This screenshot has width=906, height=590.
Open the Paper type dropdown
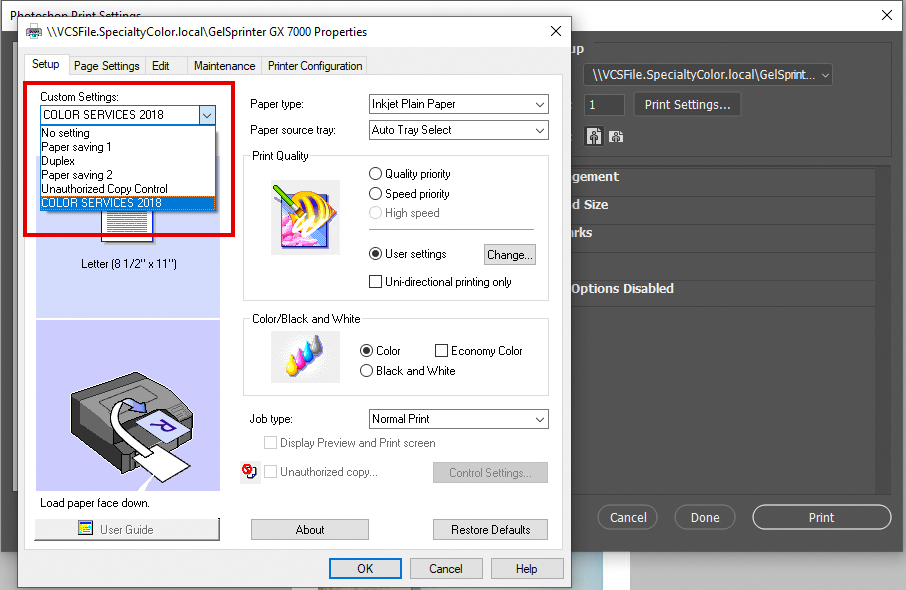458,104
